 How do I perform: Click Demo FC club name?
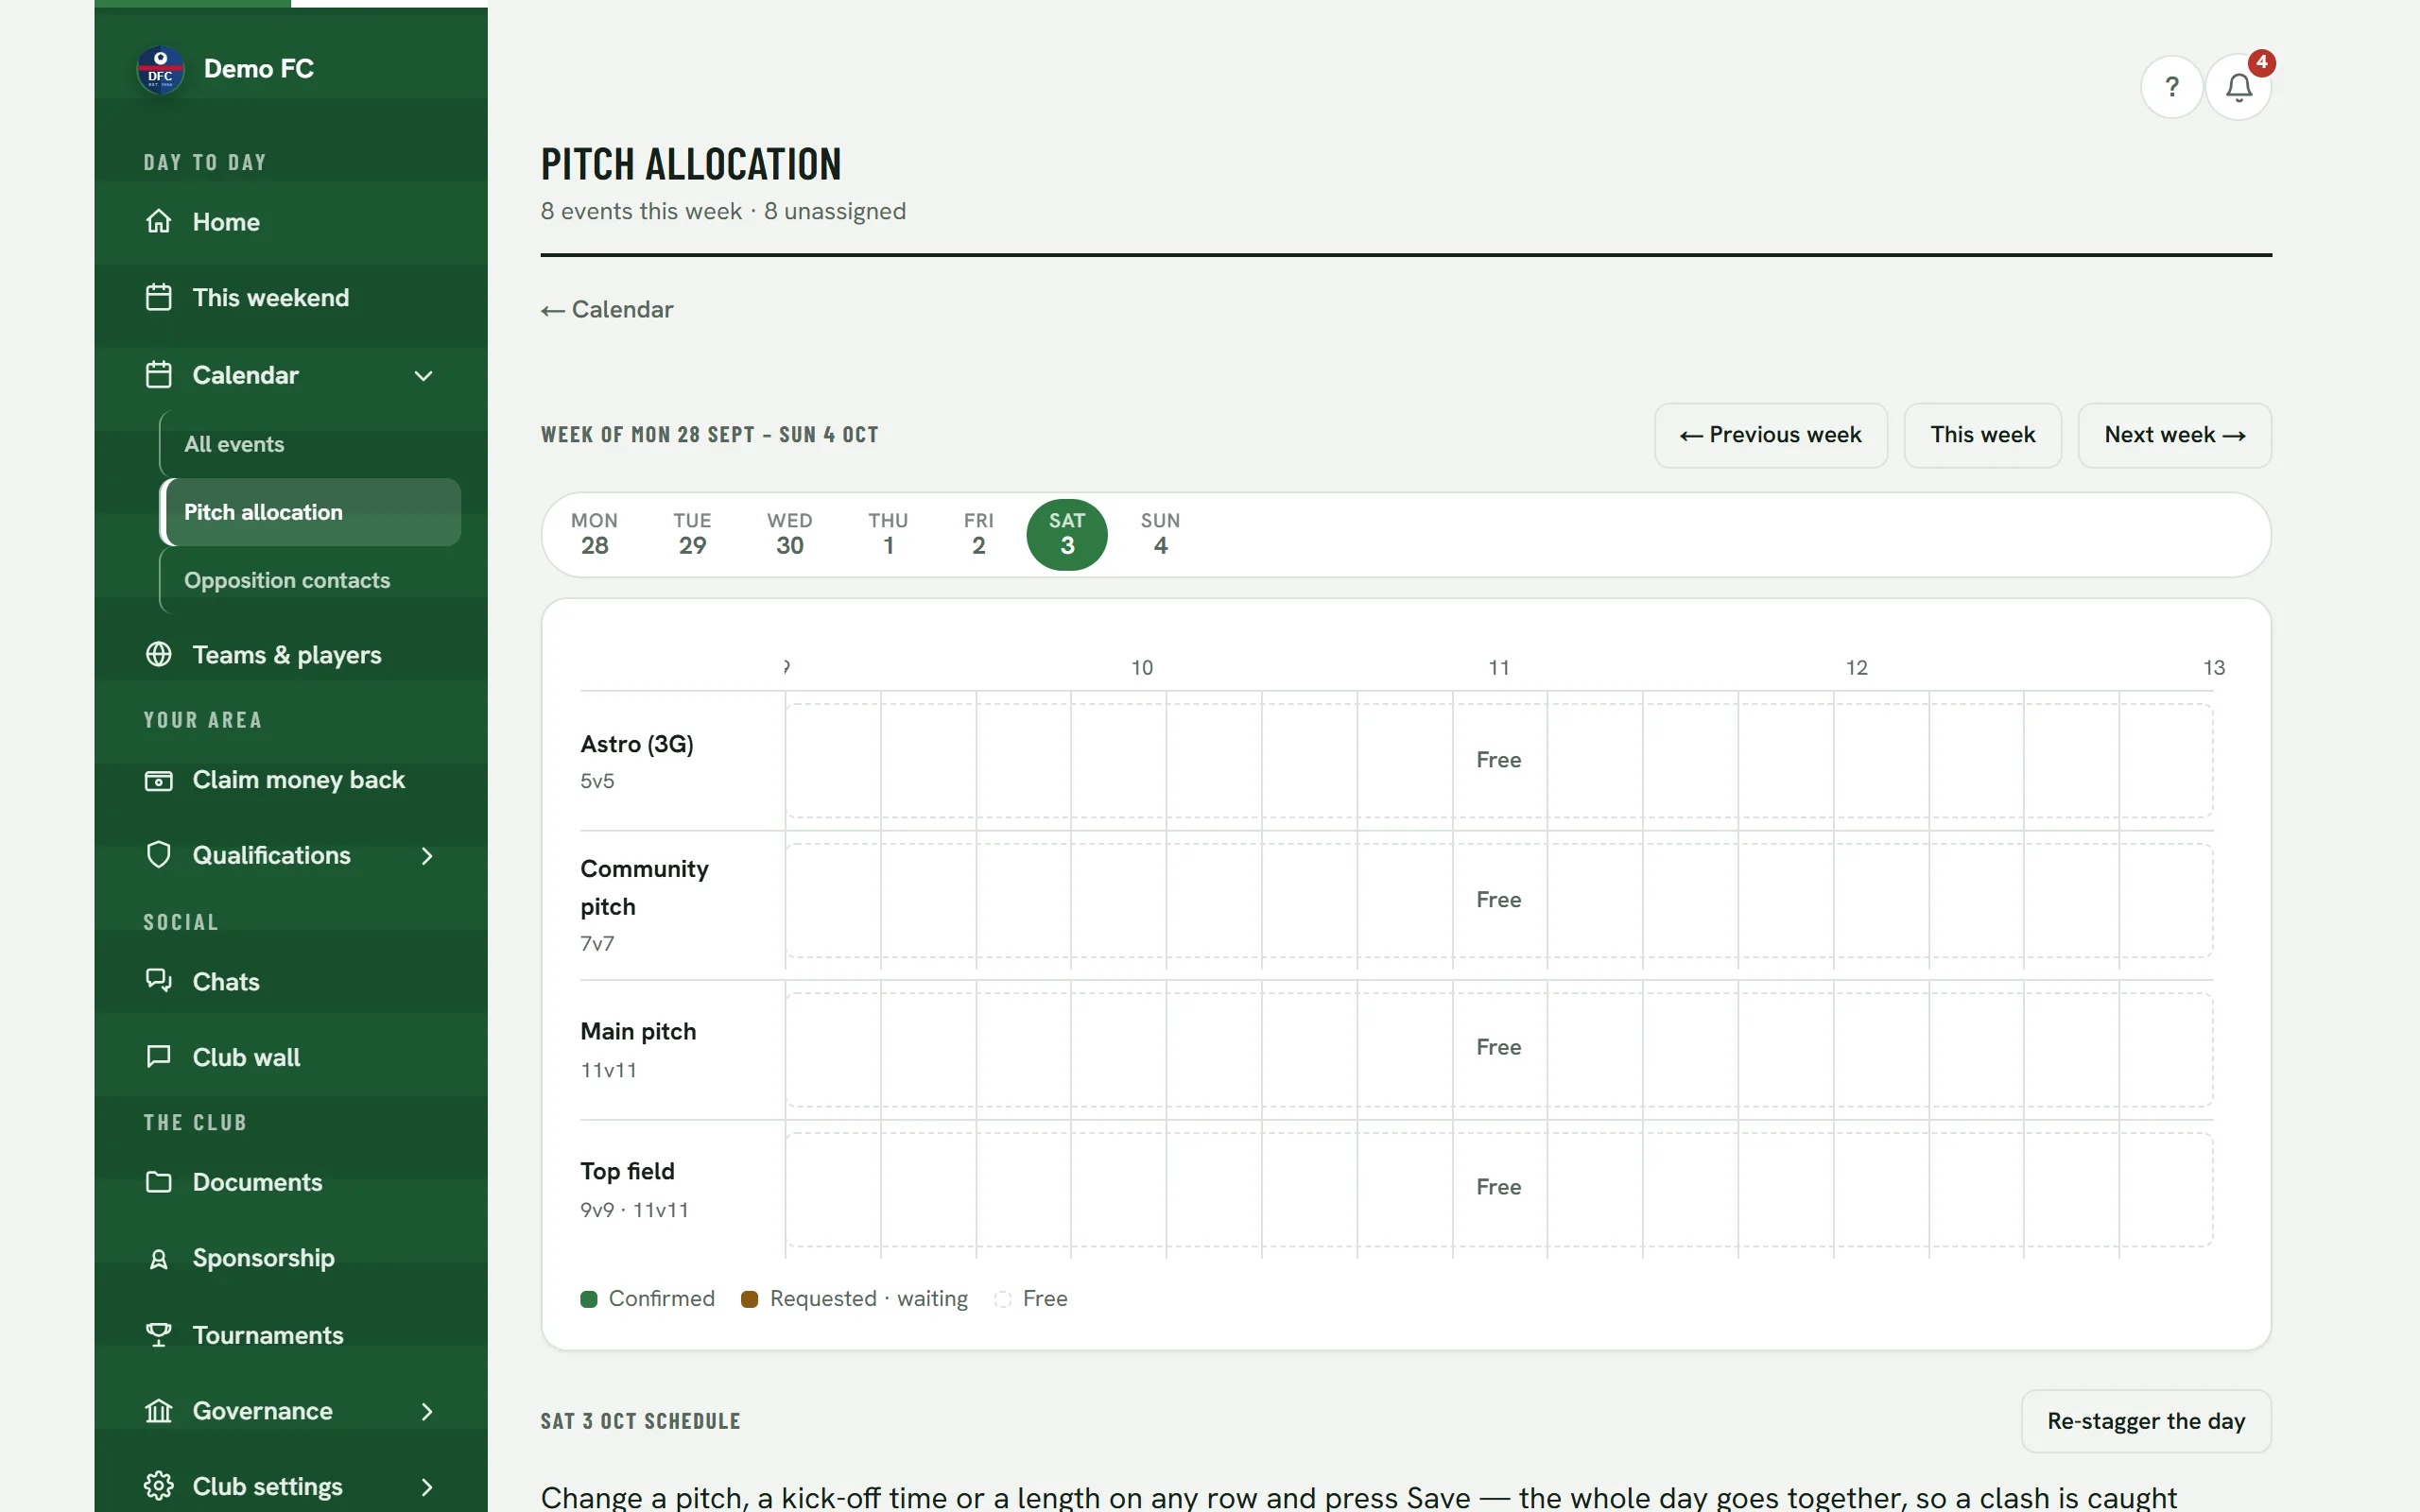[258, 69]
